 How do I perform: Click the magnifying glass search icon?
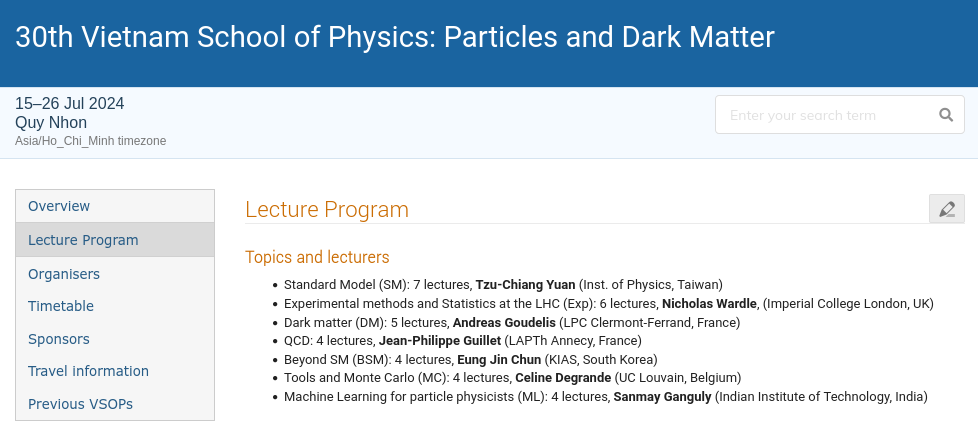point(945,115)
